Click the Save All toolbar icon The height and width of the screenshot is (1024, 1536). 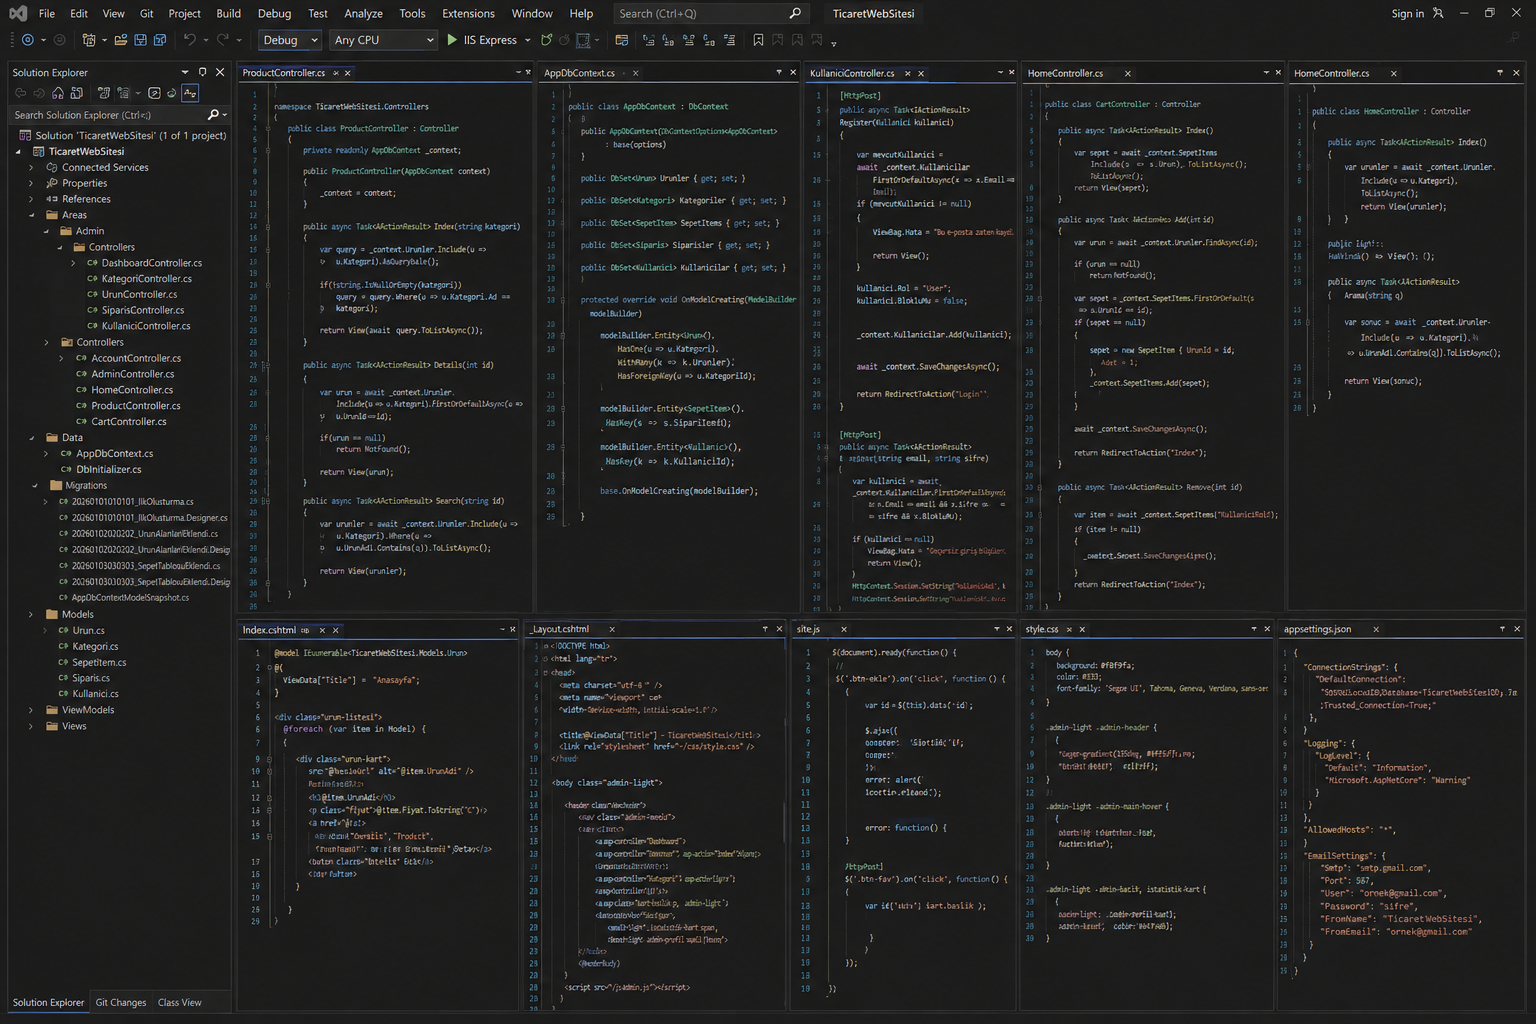[160, 40]
